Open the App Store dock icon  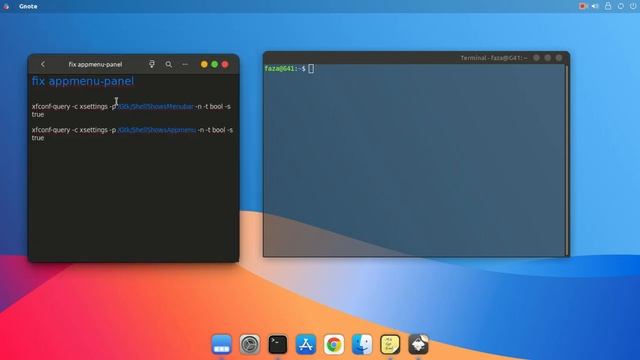[x=306, y=344]
